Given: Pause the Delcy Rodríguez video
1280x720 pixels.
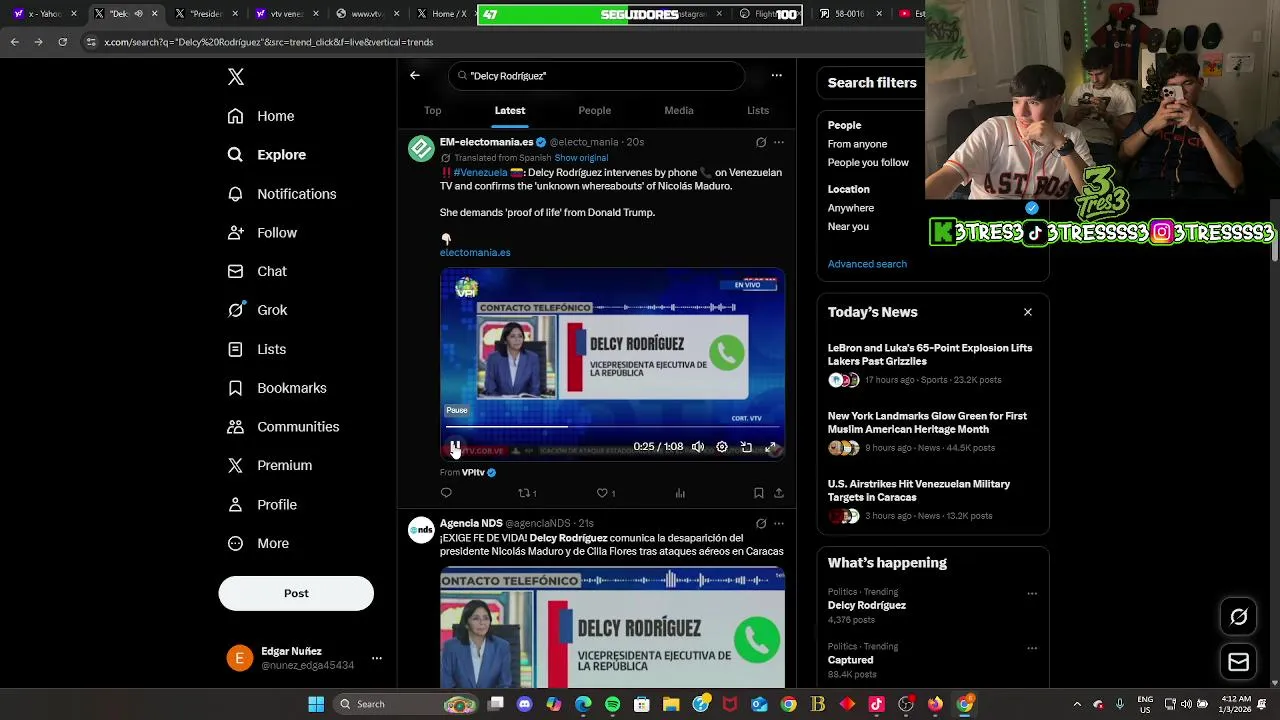Looking at the screenshot, I should [x=455, y=447].
